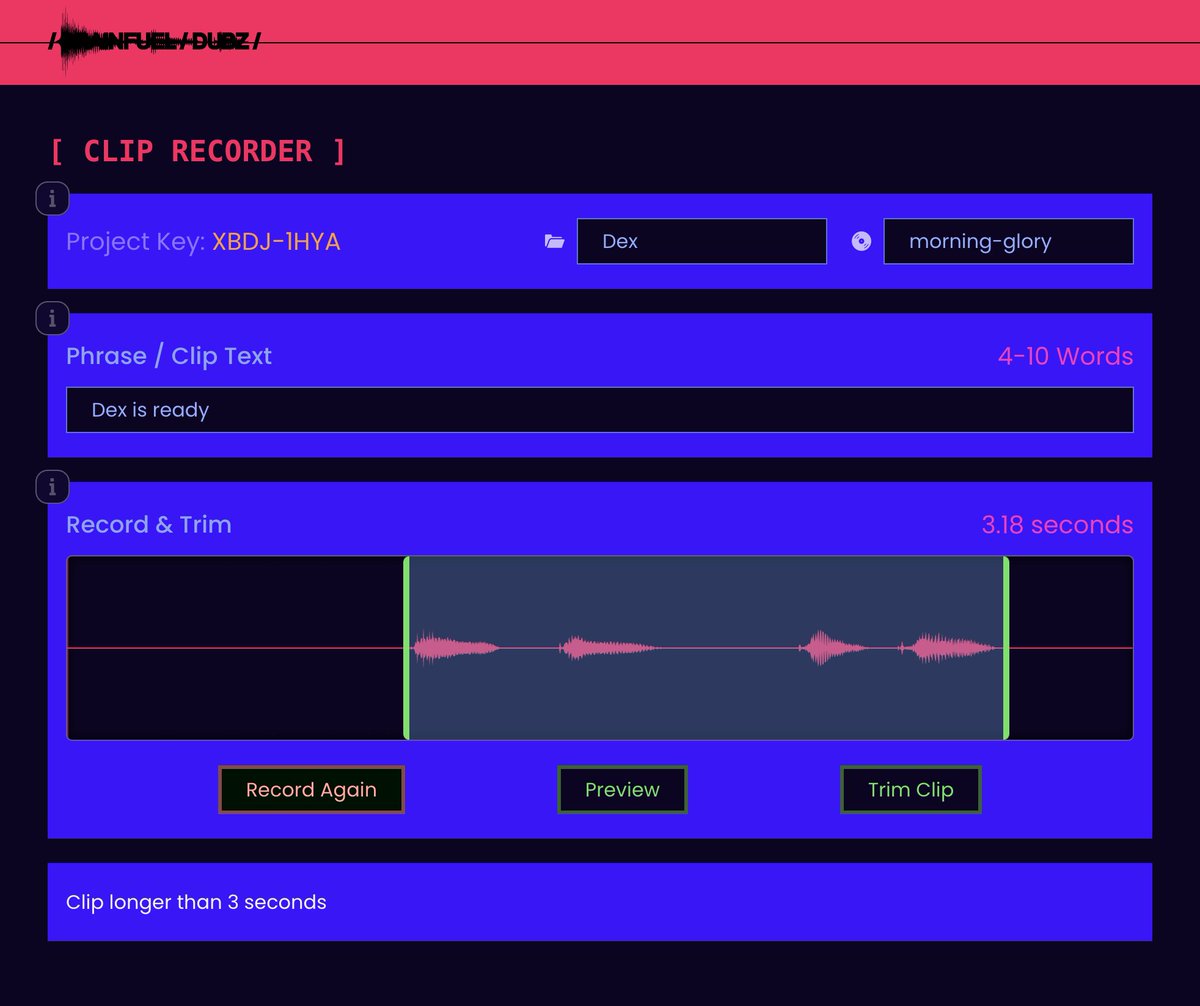Click the info icon above Project Key
The image size is (1200, 1006).
[52, 198]
